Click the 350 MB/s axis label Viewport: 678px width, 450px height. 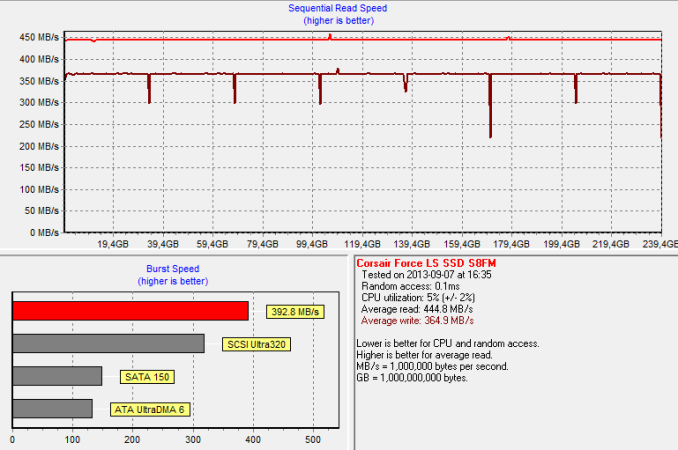(39, 81)
